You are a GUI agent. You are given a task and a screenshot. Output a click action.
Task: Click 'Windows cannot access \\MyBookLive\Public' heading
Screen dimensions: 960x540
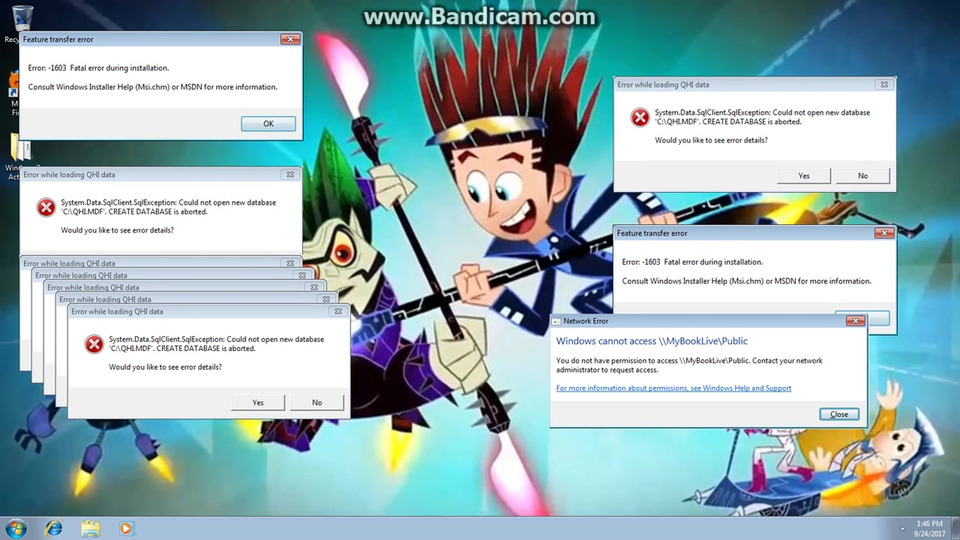651,341
